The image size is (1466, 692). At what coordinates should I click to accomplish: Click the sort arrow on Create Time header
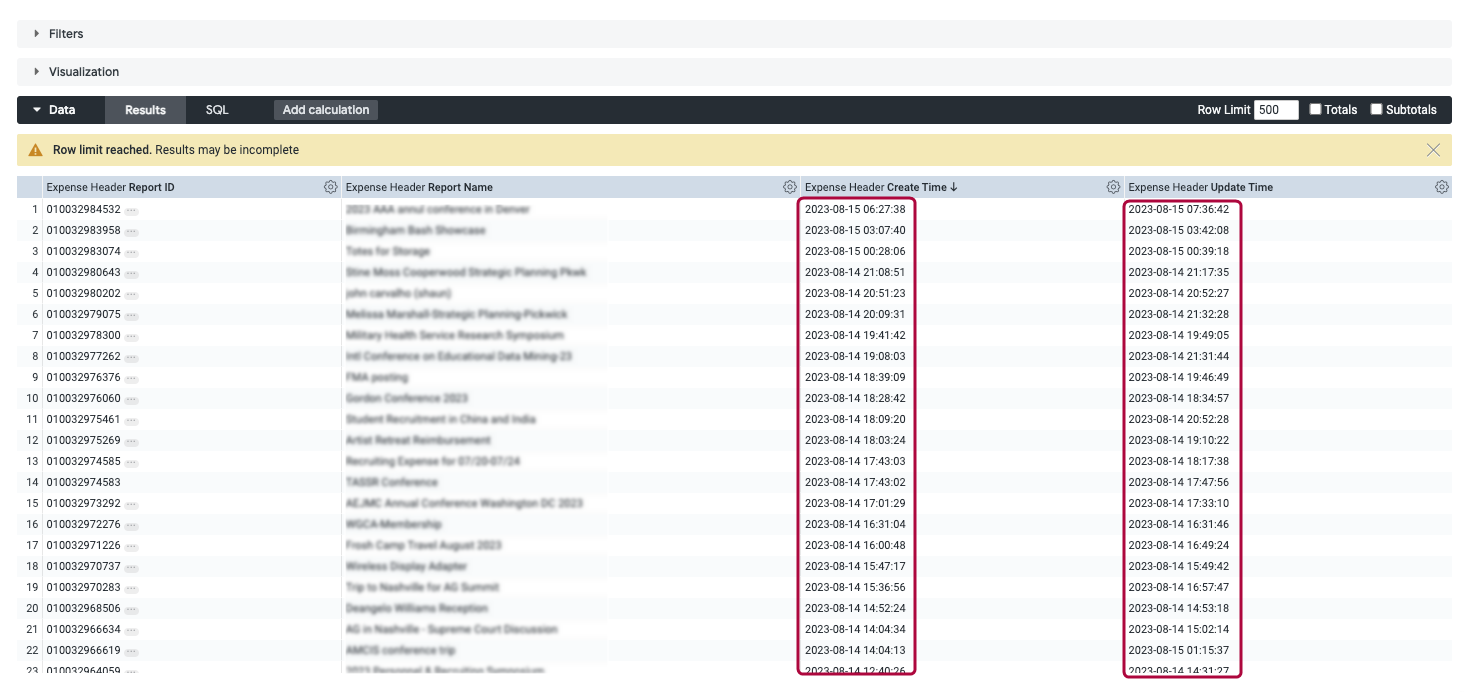[955, 187]
